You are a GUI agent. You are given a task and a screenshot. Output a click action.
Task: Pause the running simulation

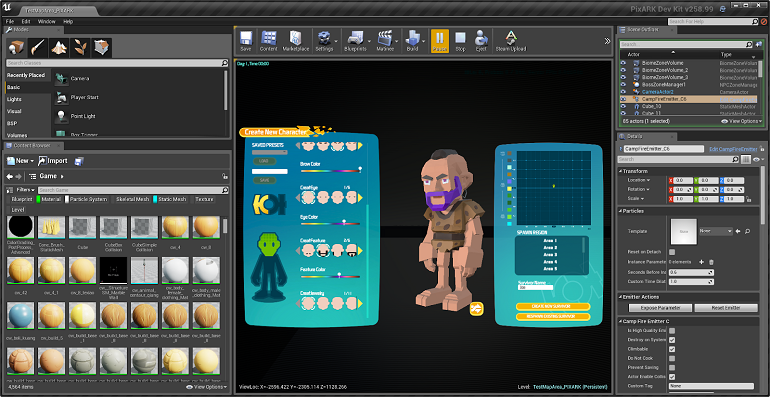[440, 40]
